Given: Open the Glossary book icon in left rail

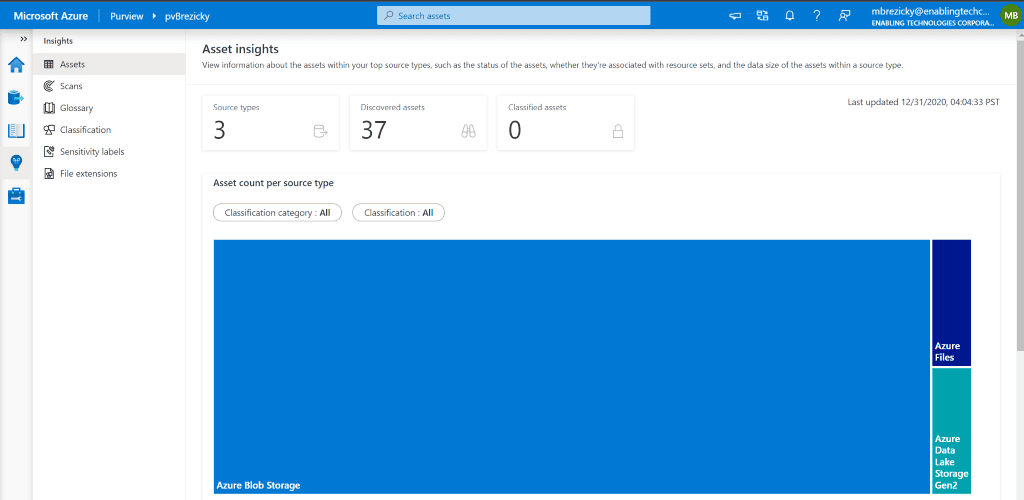Looking at the screenshot, I should pyautogui.click(x=16, y=131).
